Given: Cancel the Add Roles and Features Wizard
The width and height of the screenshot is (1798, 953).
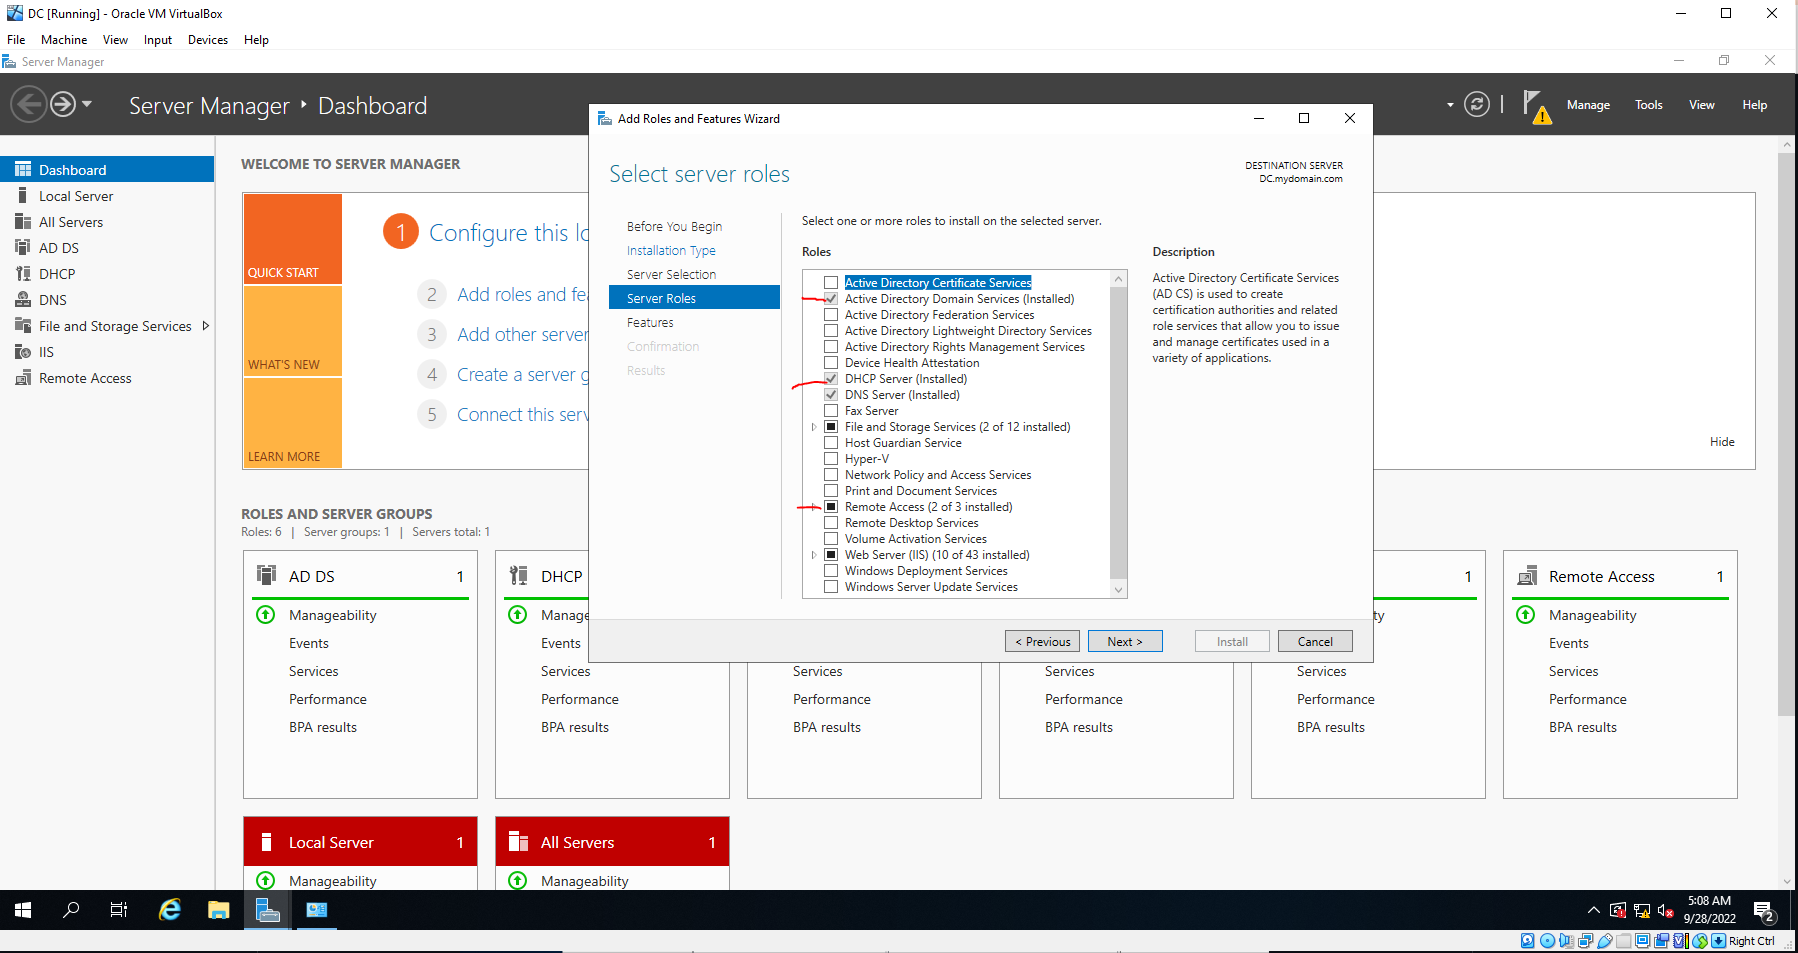Looking at the screenshot, I should [x=1315, y=642].
